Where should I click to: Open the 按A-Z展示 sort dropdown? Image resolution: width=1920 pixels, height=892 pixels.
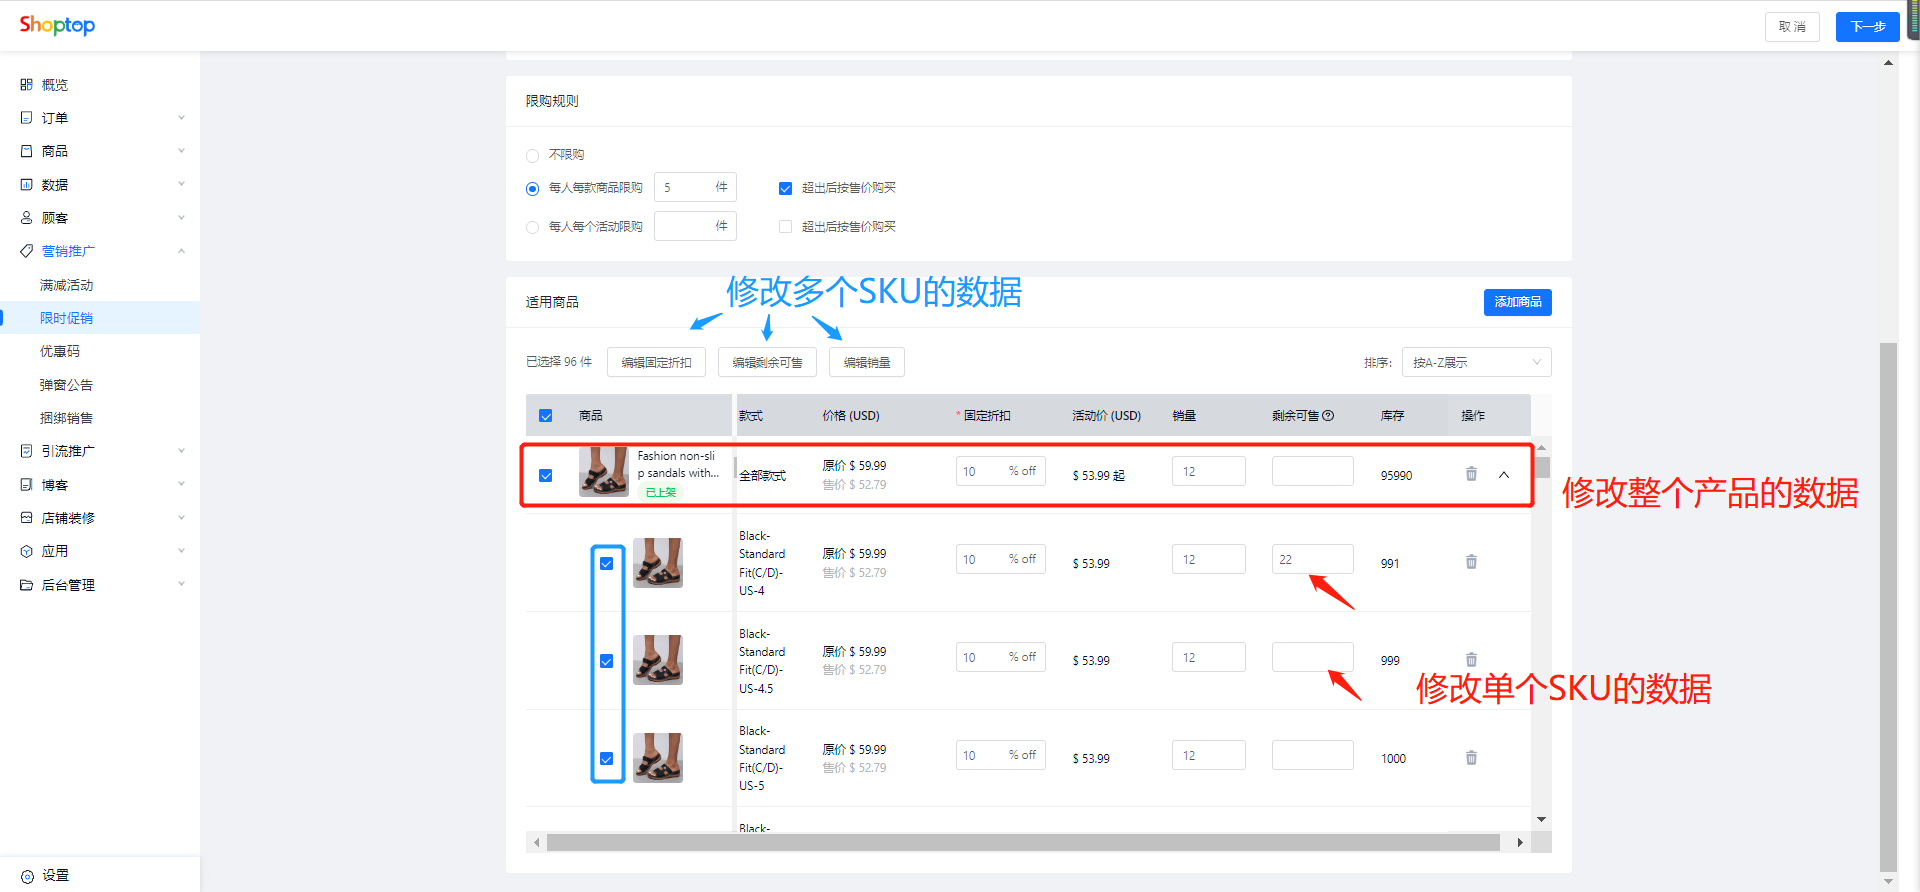coord(1476,362)
